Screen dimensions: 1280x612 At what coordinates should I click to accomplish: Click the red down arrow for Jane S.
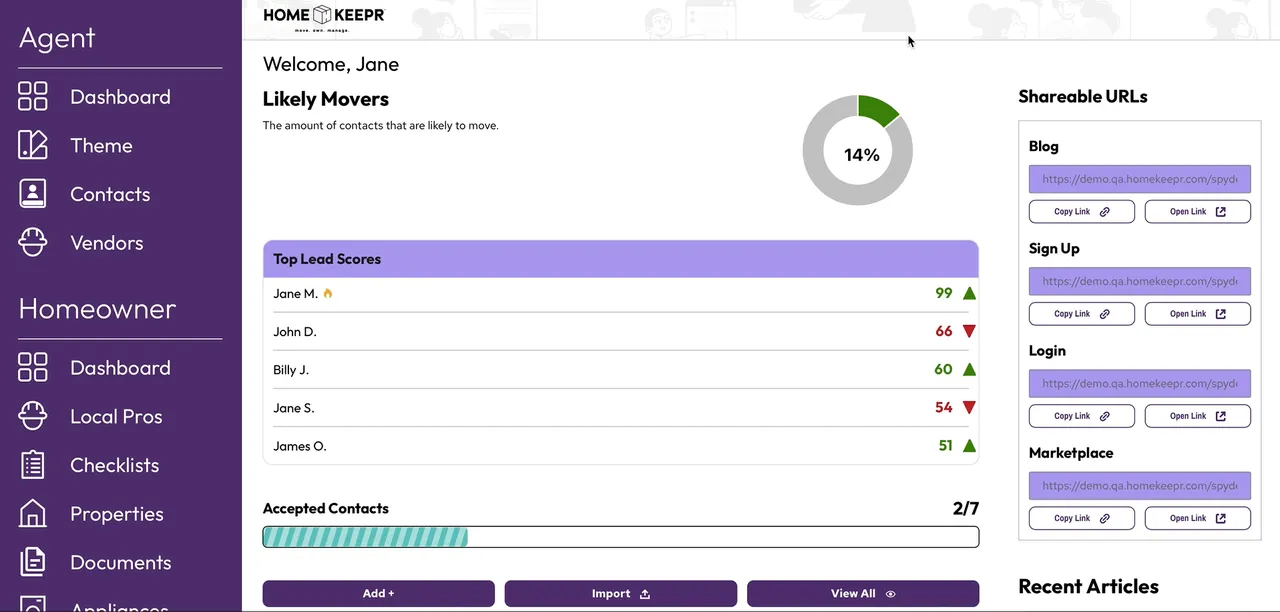pyautogui.click(x=969, y=407)
